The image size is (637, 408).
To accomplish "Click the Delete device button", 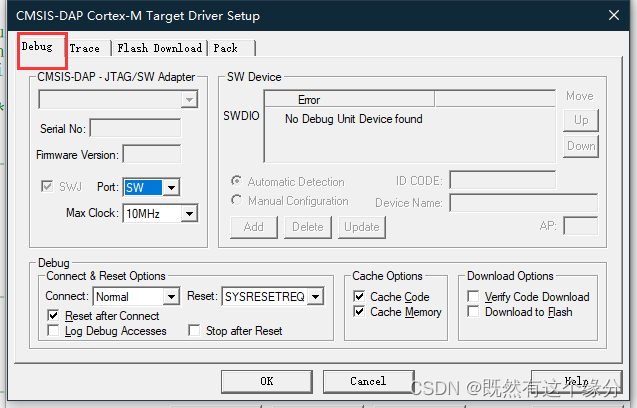I will coord(308,227).
